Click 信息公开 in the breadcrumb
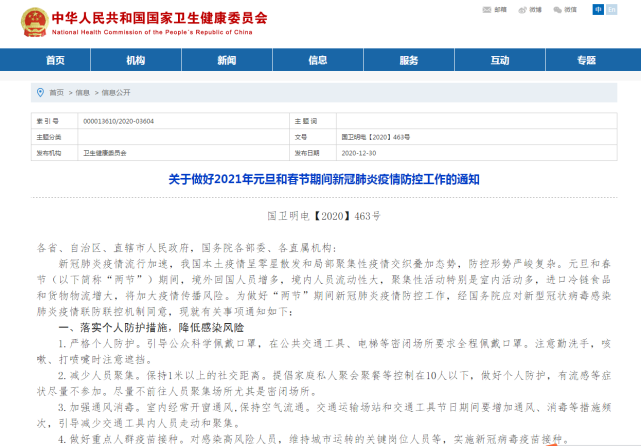This screenshot has height=446, width=641. [115, 92]
